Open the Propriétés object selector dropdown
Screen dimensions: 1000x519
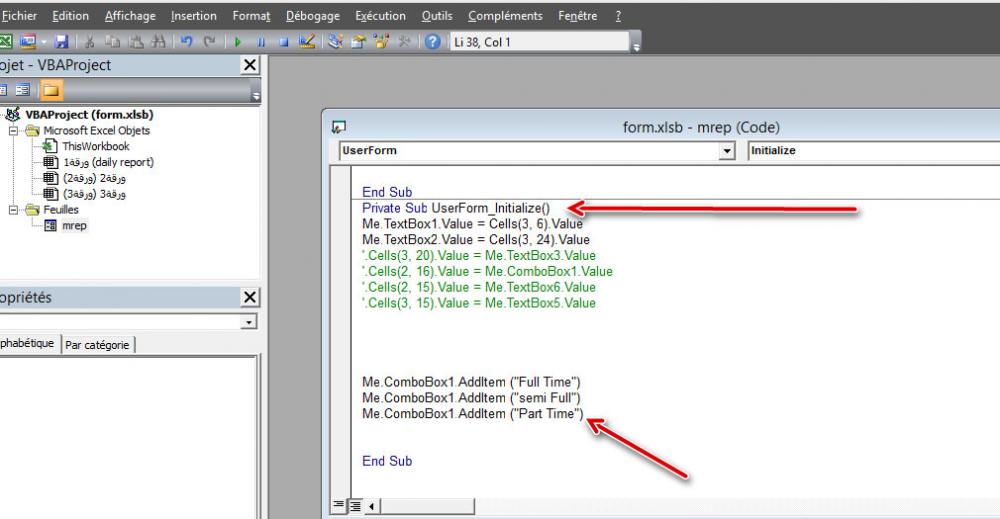point(249,322)
